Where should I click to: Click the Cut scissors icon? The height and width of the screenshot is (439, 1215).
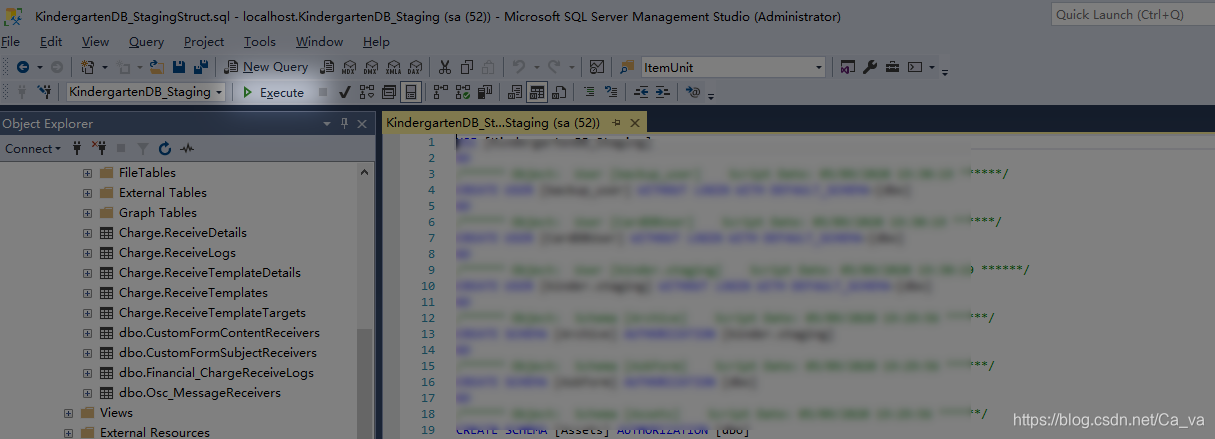tap(445, 67)
